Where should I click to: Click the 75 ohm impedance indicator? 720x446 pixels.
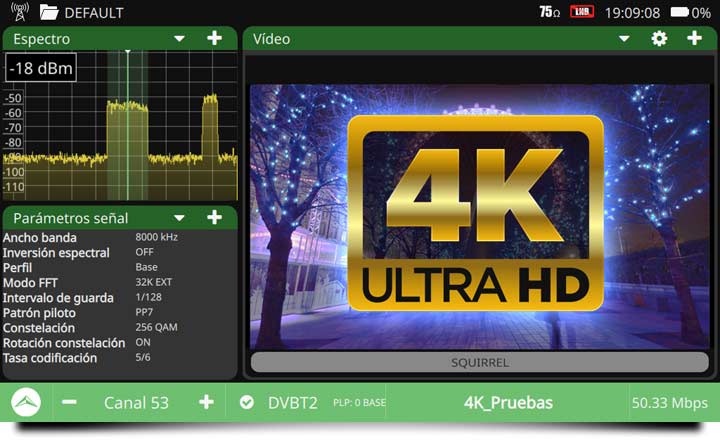click(x=550, y=12)
